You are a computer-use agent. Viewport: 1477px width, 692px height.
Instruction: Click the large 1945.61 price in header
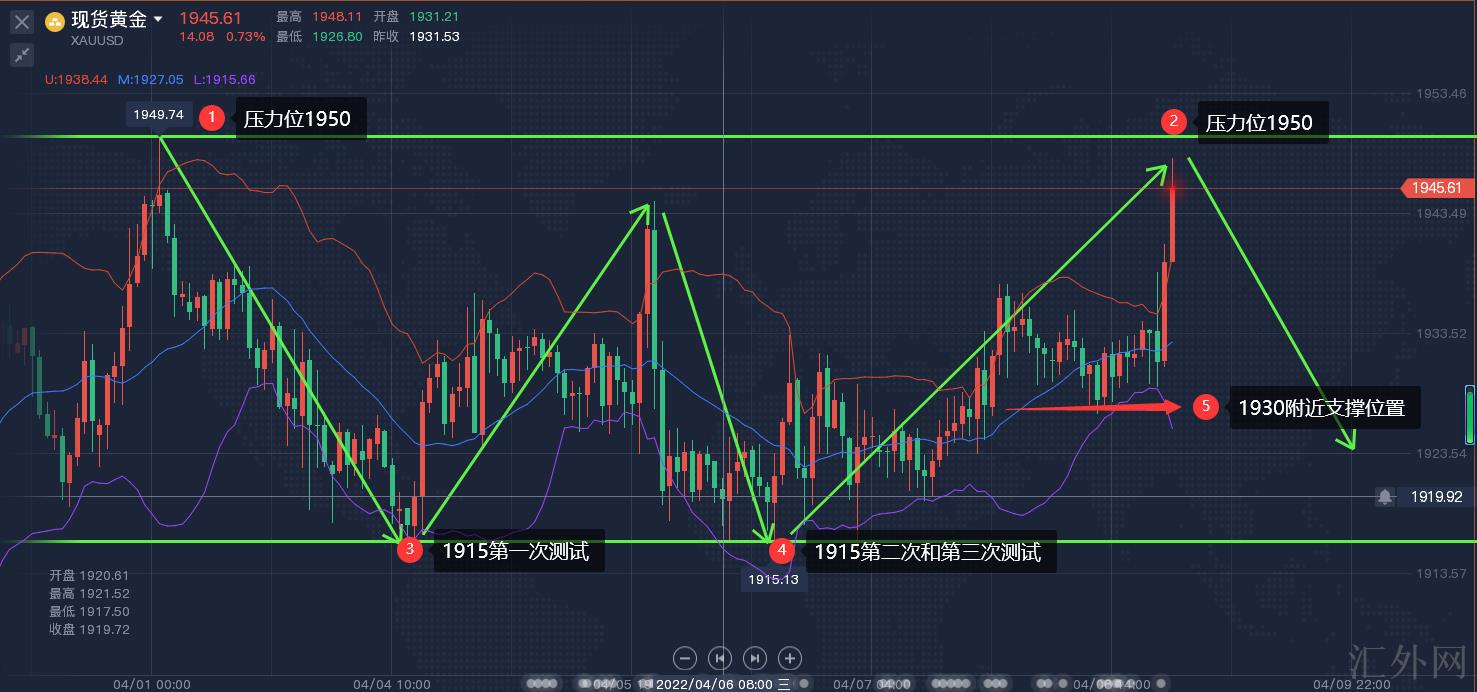click(x=211, y=18)
